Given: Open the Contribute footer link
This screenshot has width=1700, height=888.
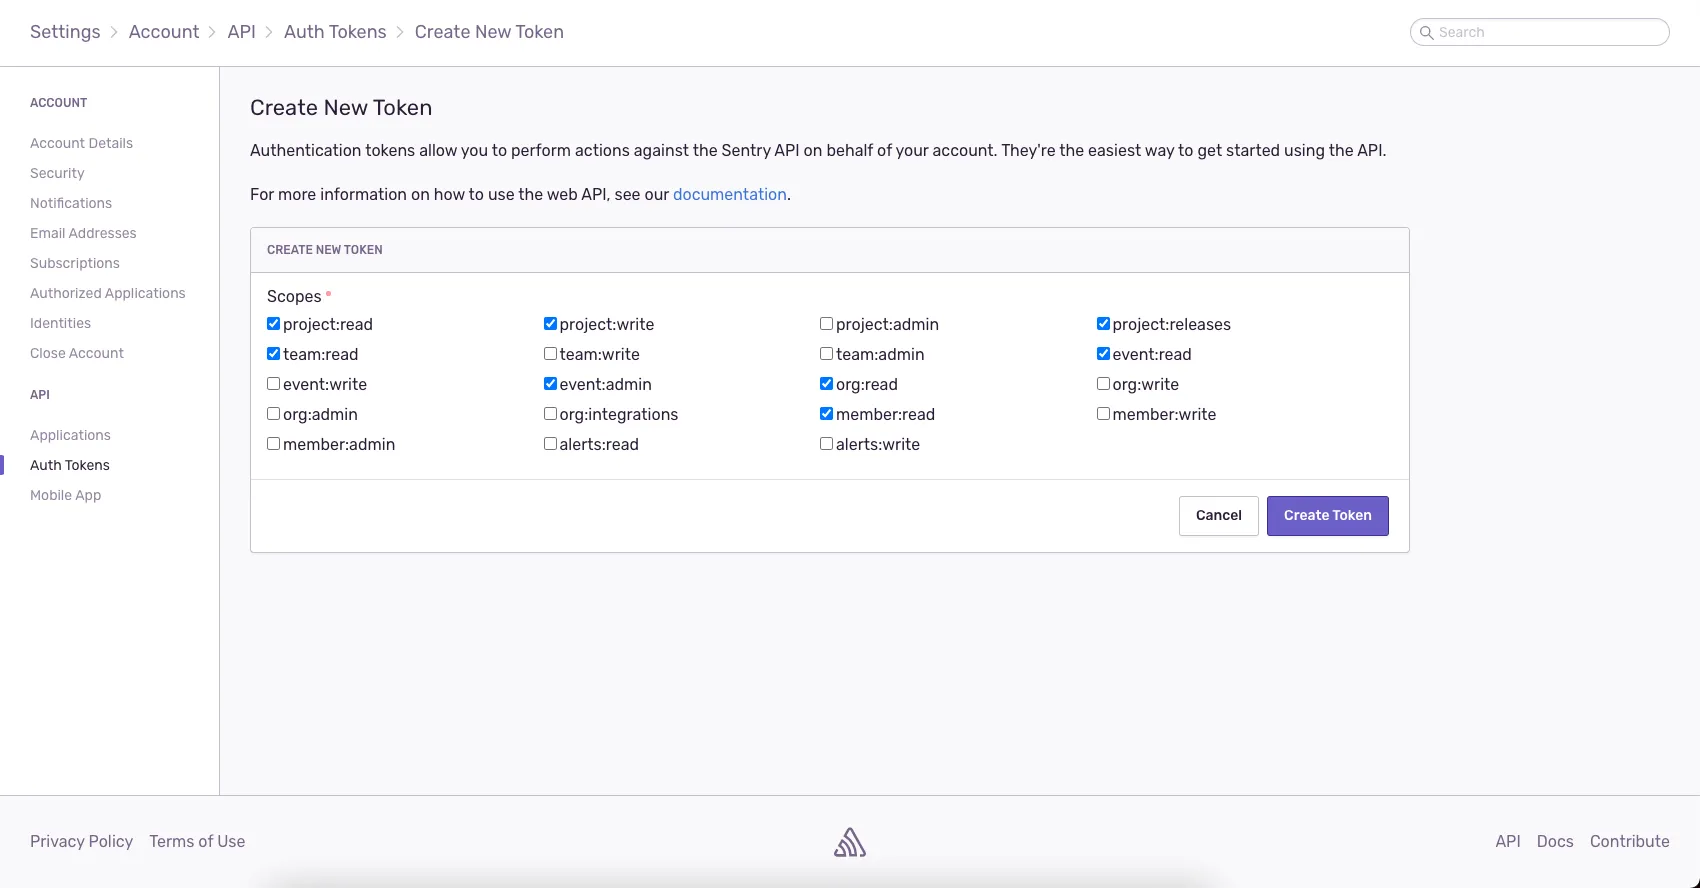Looking at the screenshot, I should click(x=1630, y=841).
